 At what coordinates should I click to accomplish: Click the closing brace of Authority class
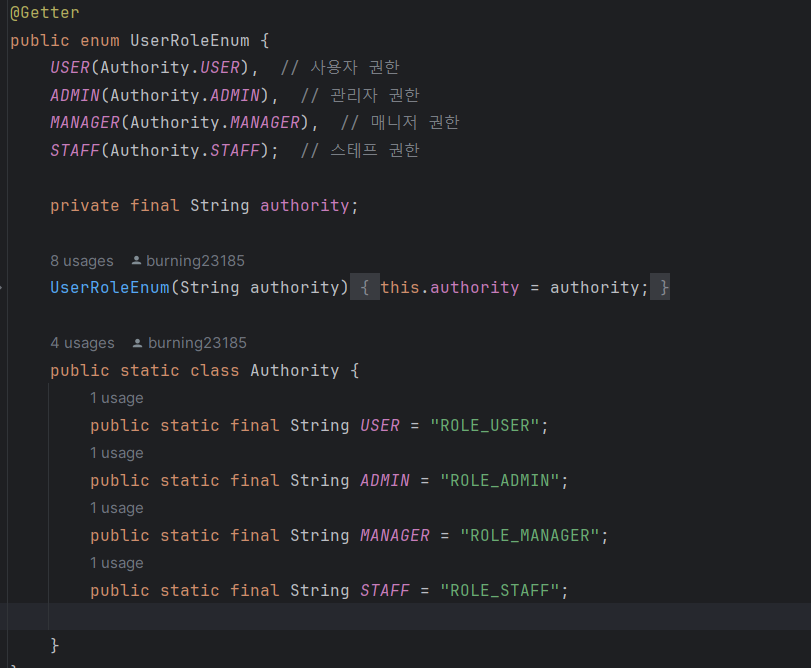pos(55,645)
